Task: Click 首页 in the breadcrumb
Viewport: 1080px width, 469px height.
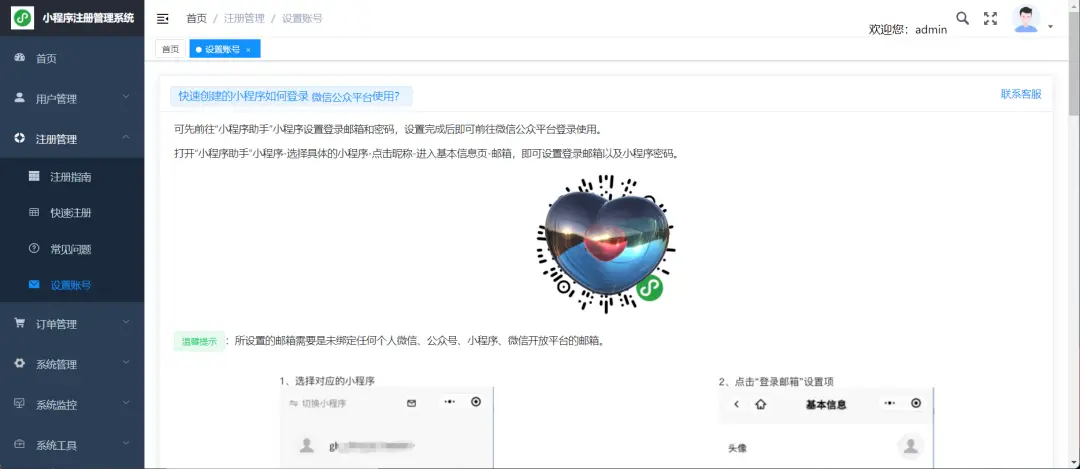Action: point(196,19)
